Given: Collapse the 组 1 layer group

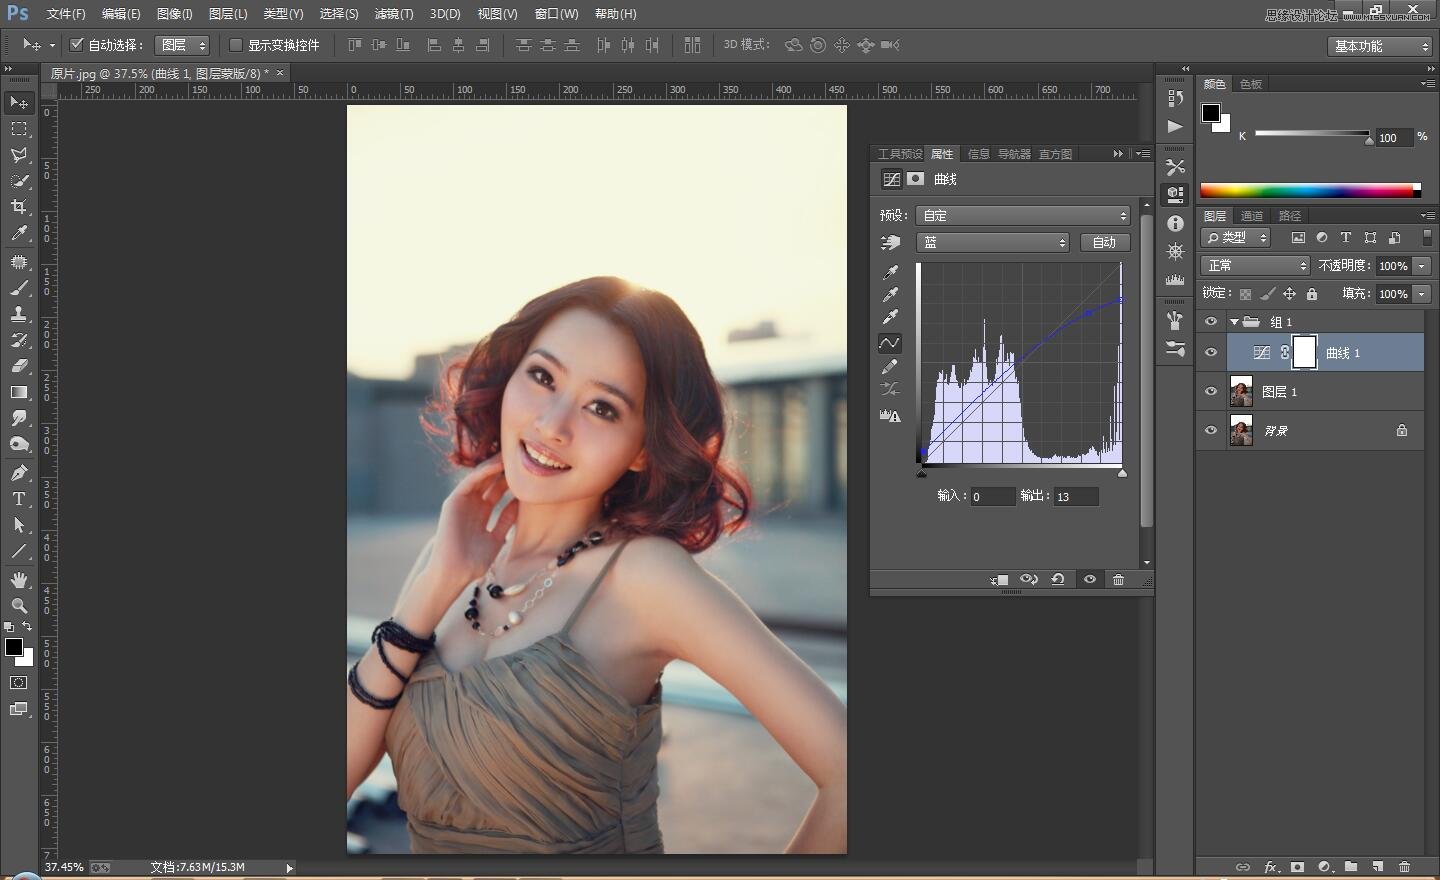Looking at the screenshot, I should coord(1234,322).
